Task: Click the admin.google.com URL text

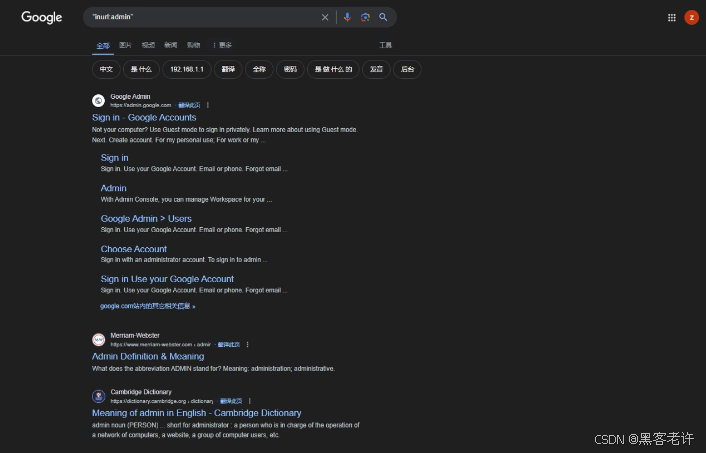Action: (141, 105)
